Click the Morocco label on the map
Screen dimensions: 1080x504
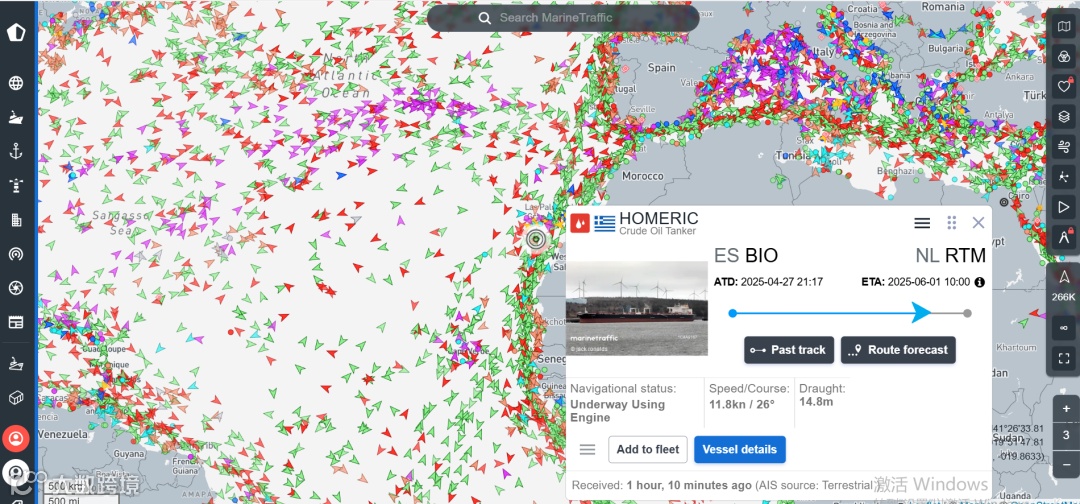click(642, 176)
